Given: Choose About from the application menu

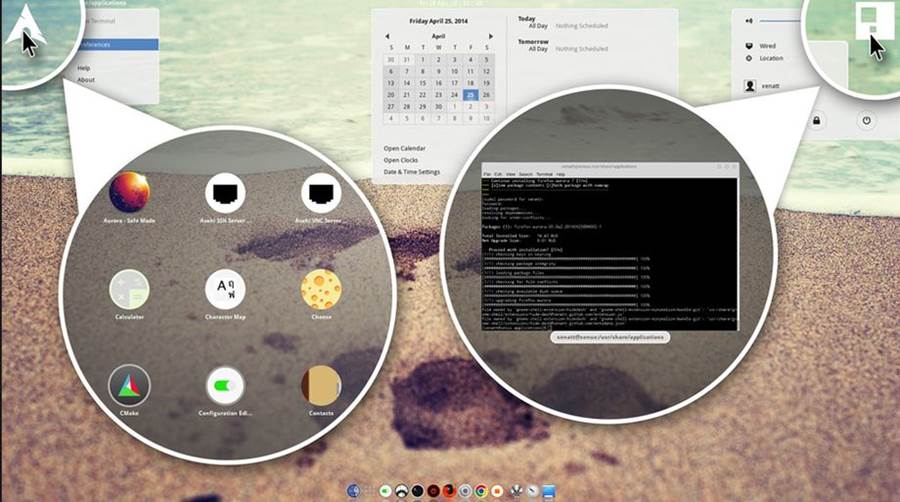Looking at the screenshot, I should (x=86, y=80).
